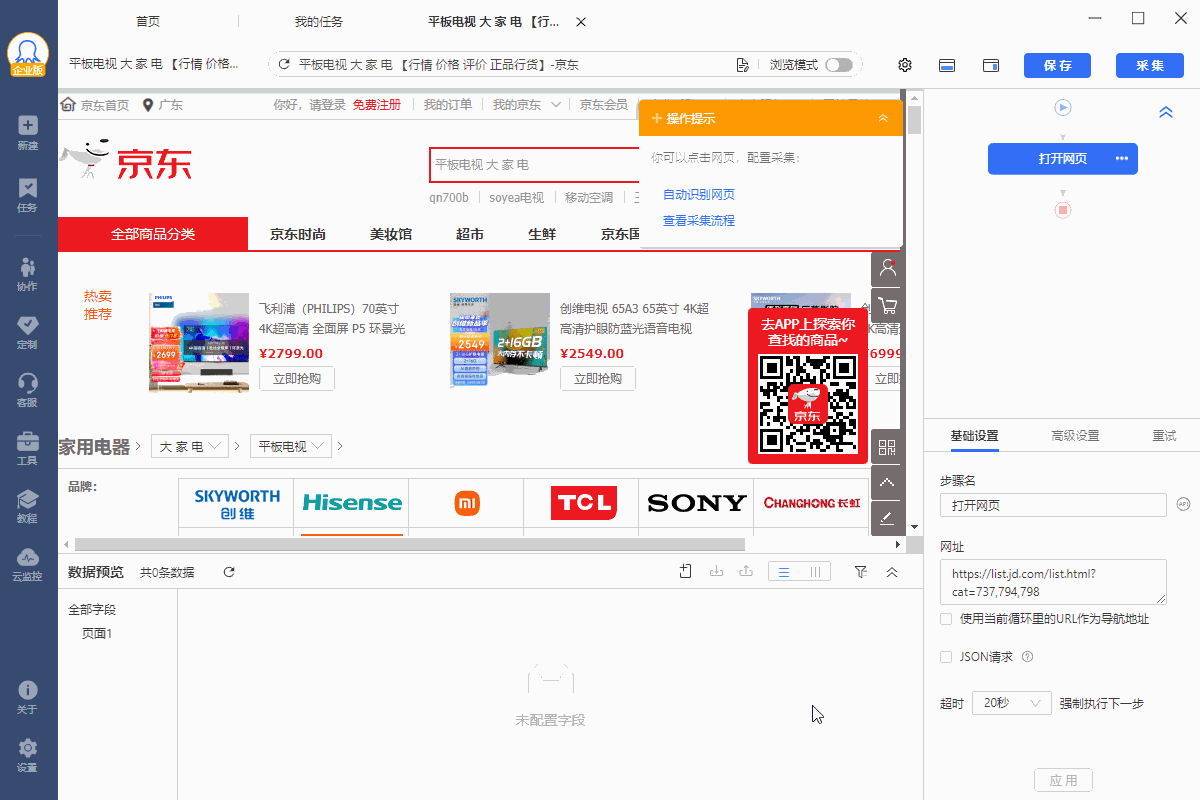
Task: Toggle the 浏览模式 browse mode switch
Action: point(839,65)
